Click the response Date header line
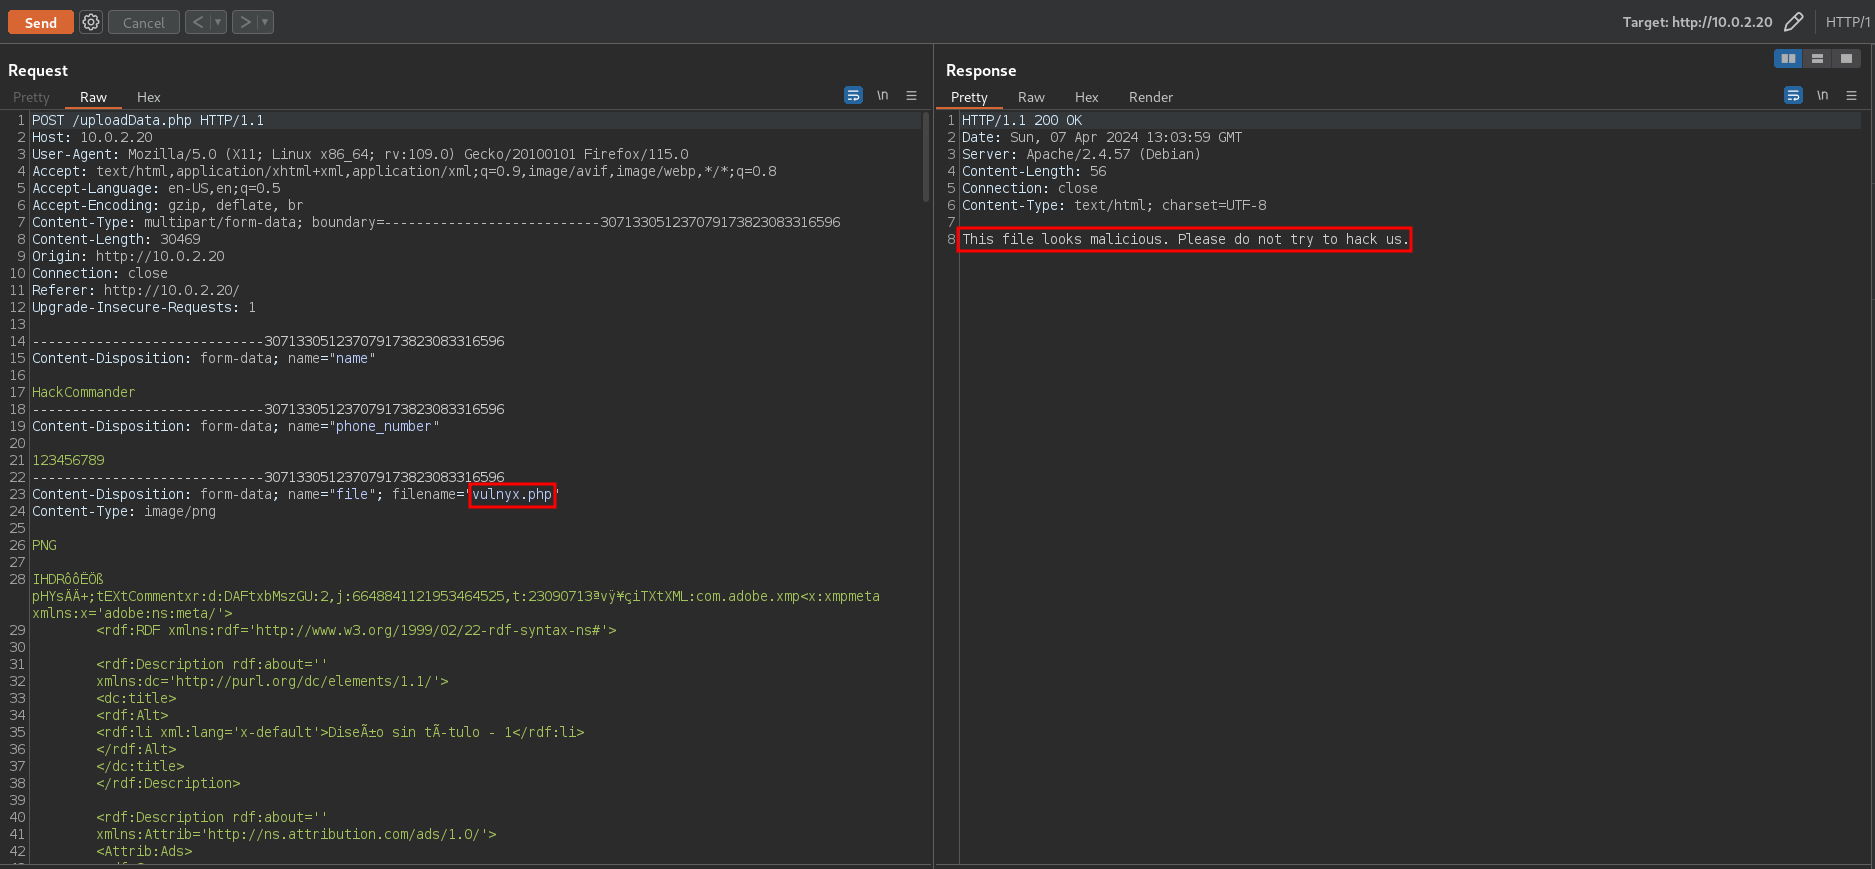 point(1102,137)
